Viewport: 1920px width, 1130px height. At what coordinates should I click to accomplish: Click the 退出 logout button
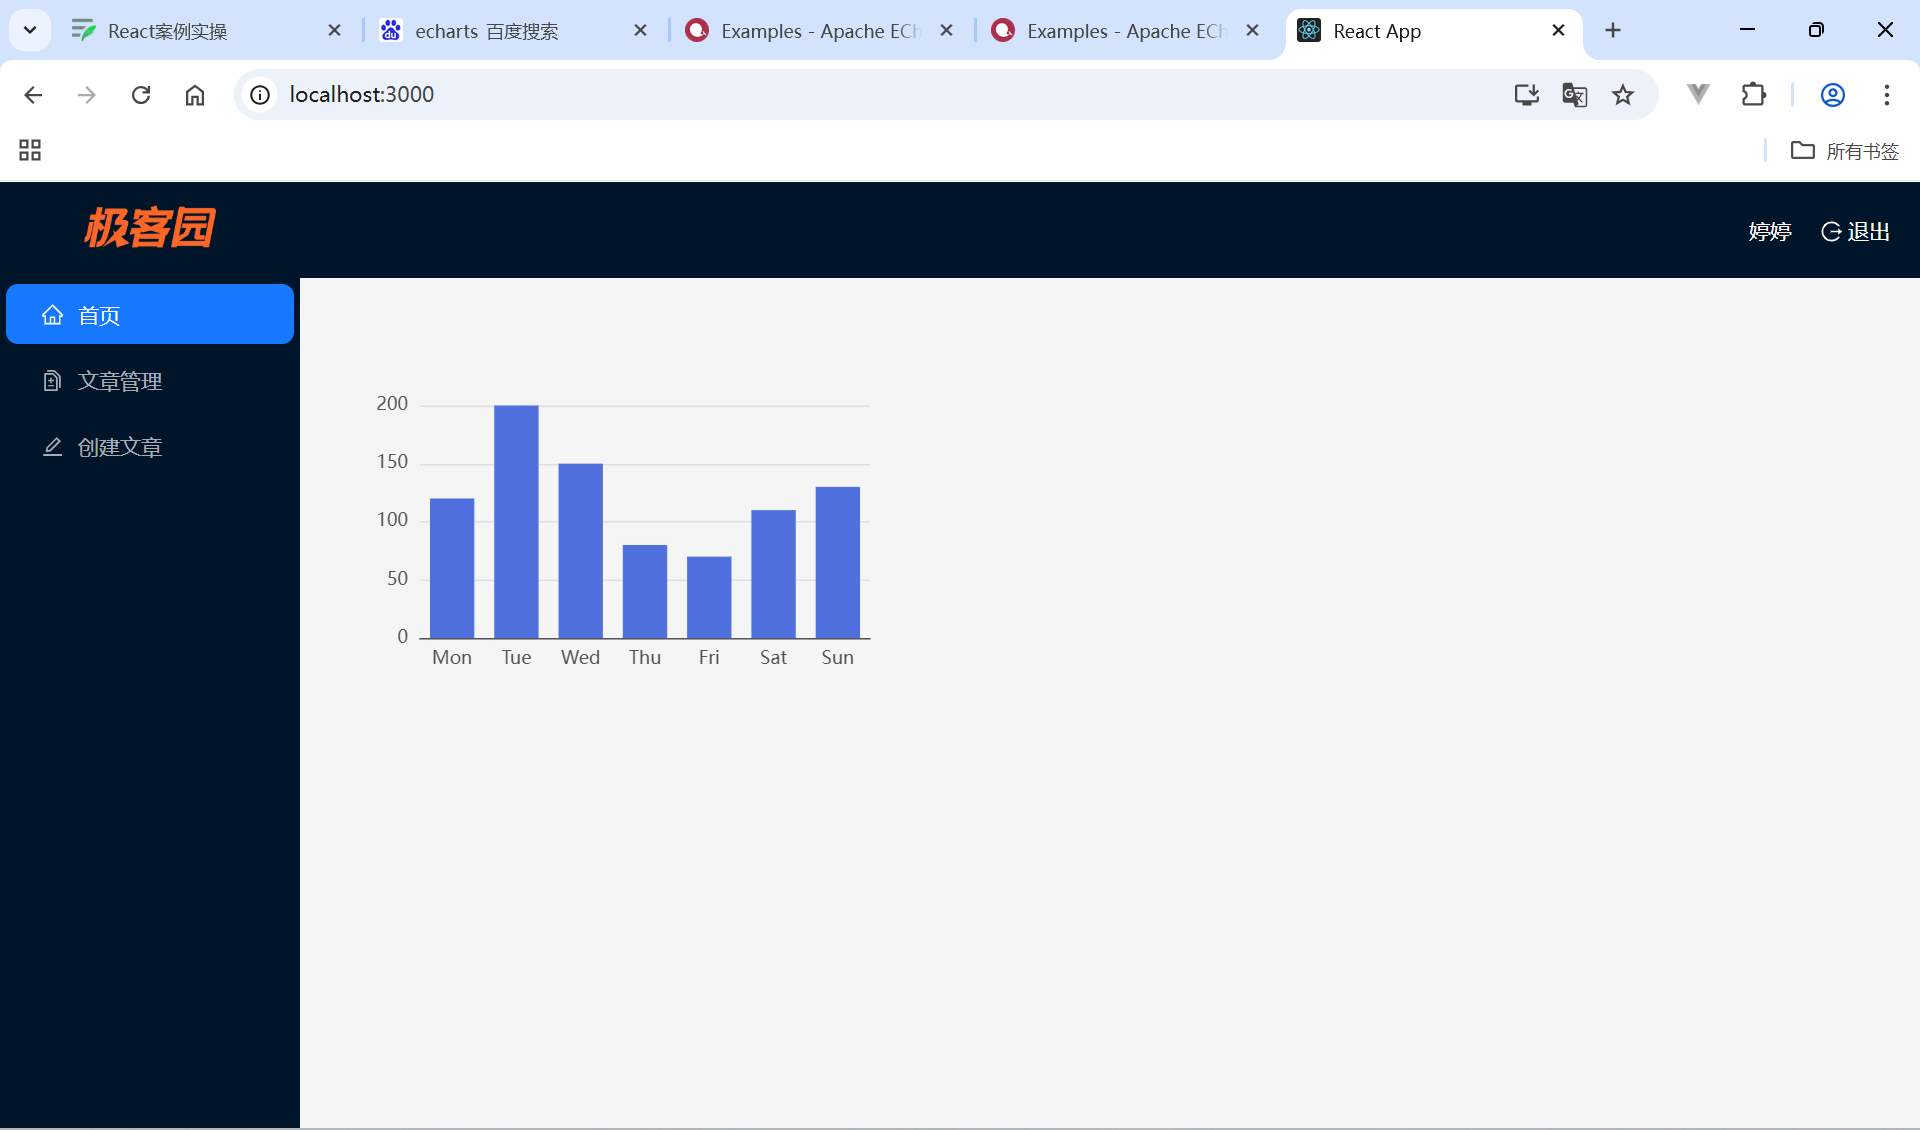pyautogui.click(x=1856, y=232)
